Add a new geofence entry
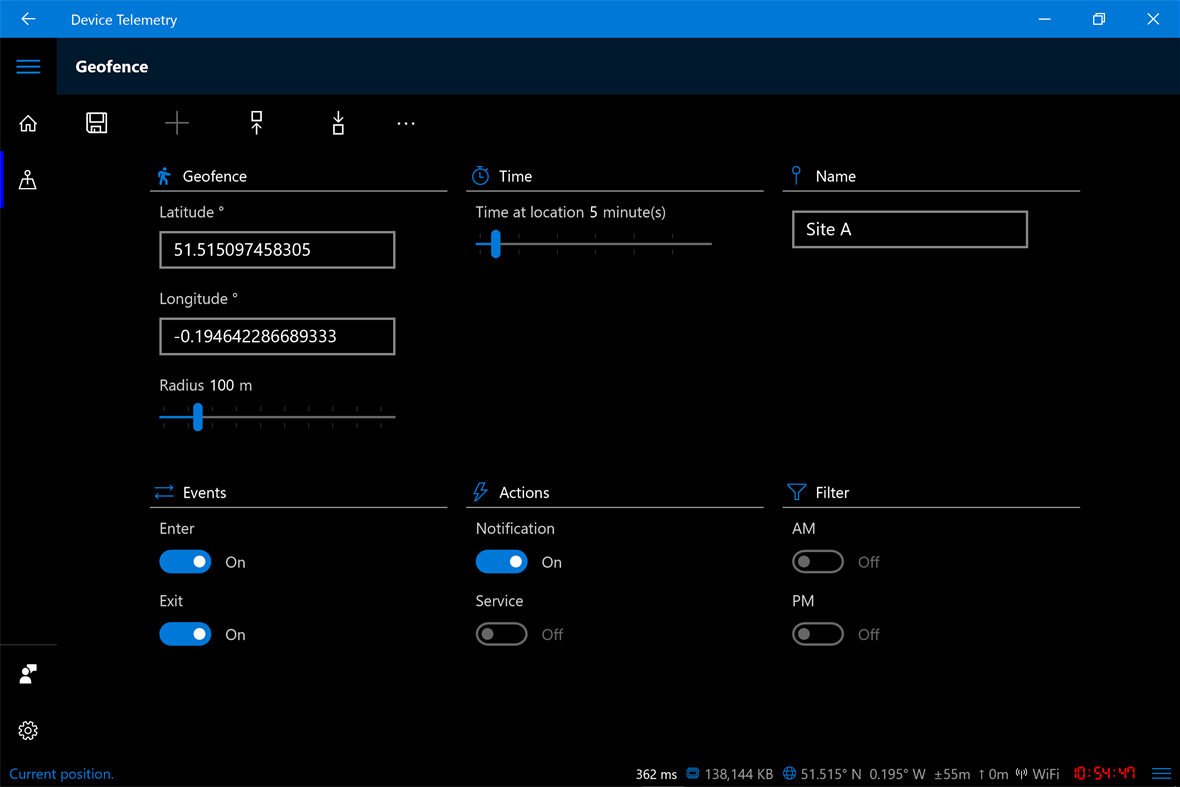Viewport: 1180px width, 787px height. pos(176,122)
